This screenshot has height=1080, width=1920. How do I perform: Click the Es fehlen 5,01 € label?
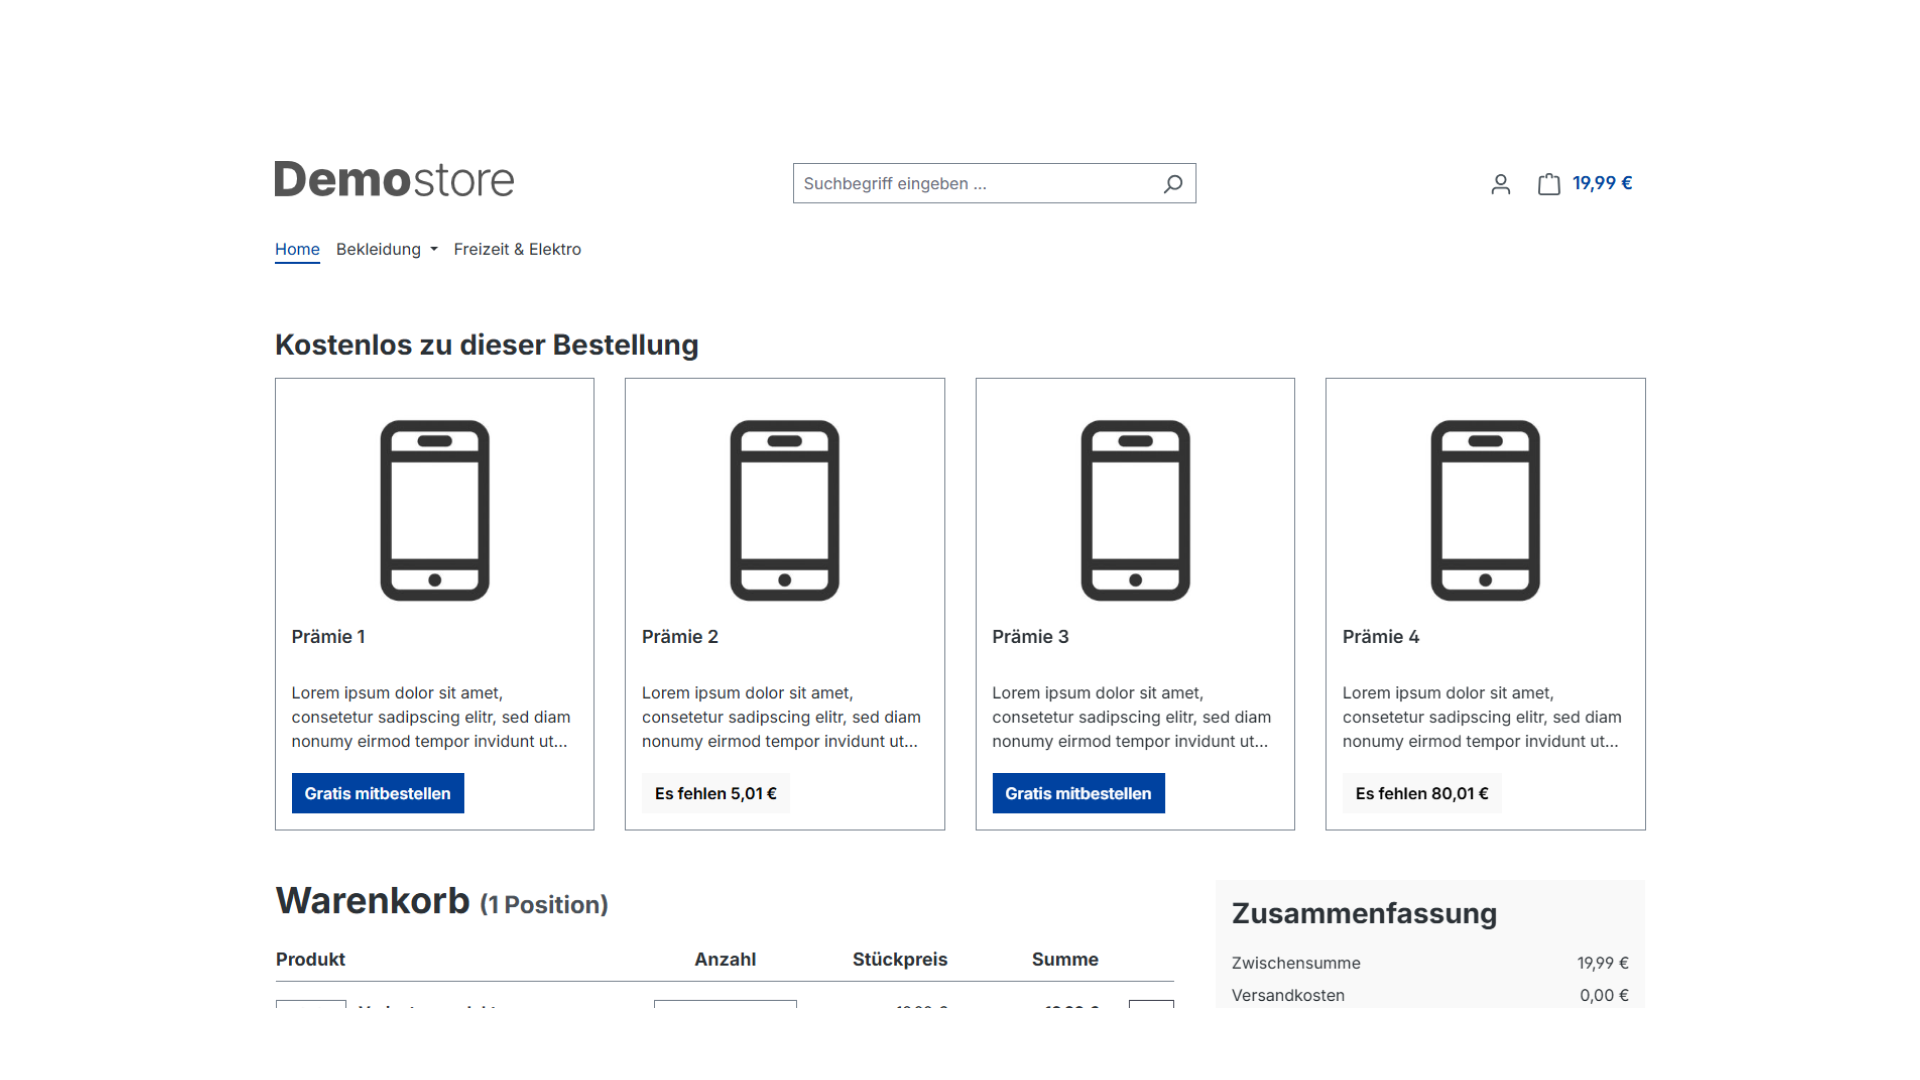pyautogui.click(x=715, y=793)
